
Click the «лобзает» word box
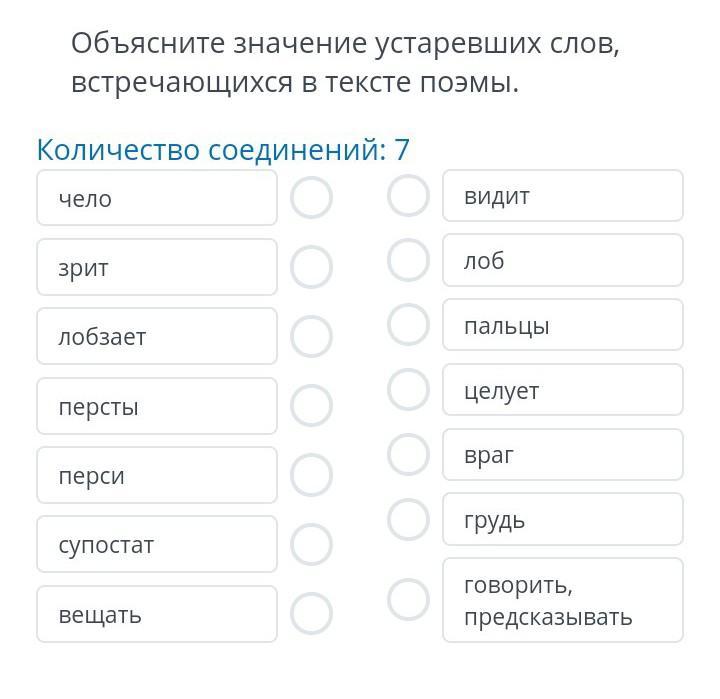click(x=157, y=336)
